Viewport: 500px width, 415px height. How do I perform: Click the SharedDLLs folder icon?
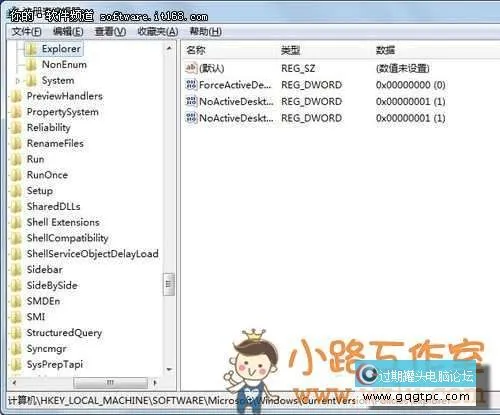click(x=16, y=207)
